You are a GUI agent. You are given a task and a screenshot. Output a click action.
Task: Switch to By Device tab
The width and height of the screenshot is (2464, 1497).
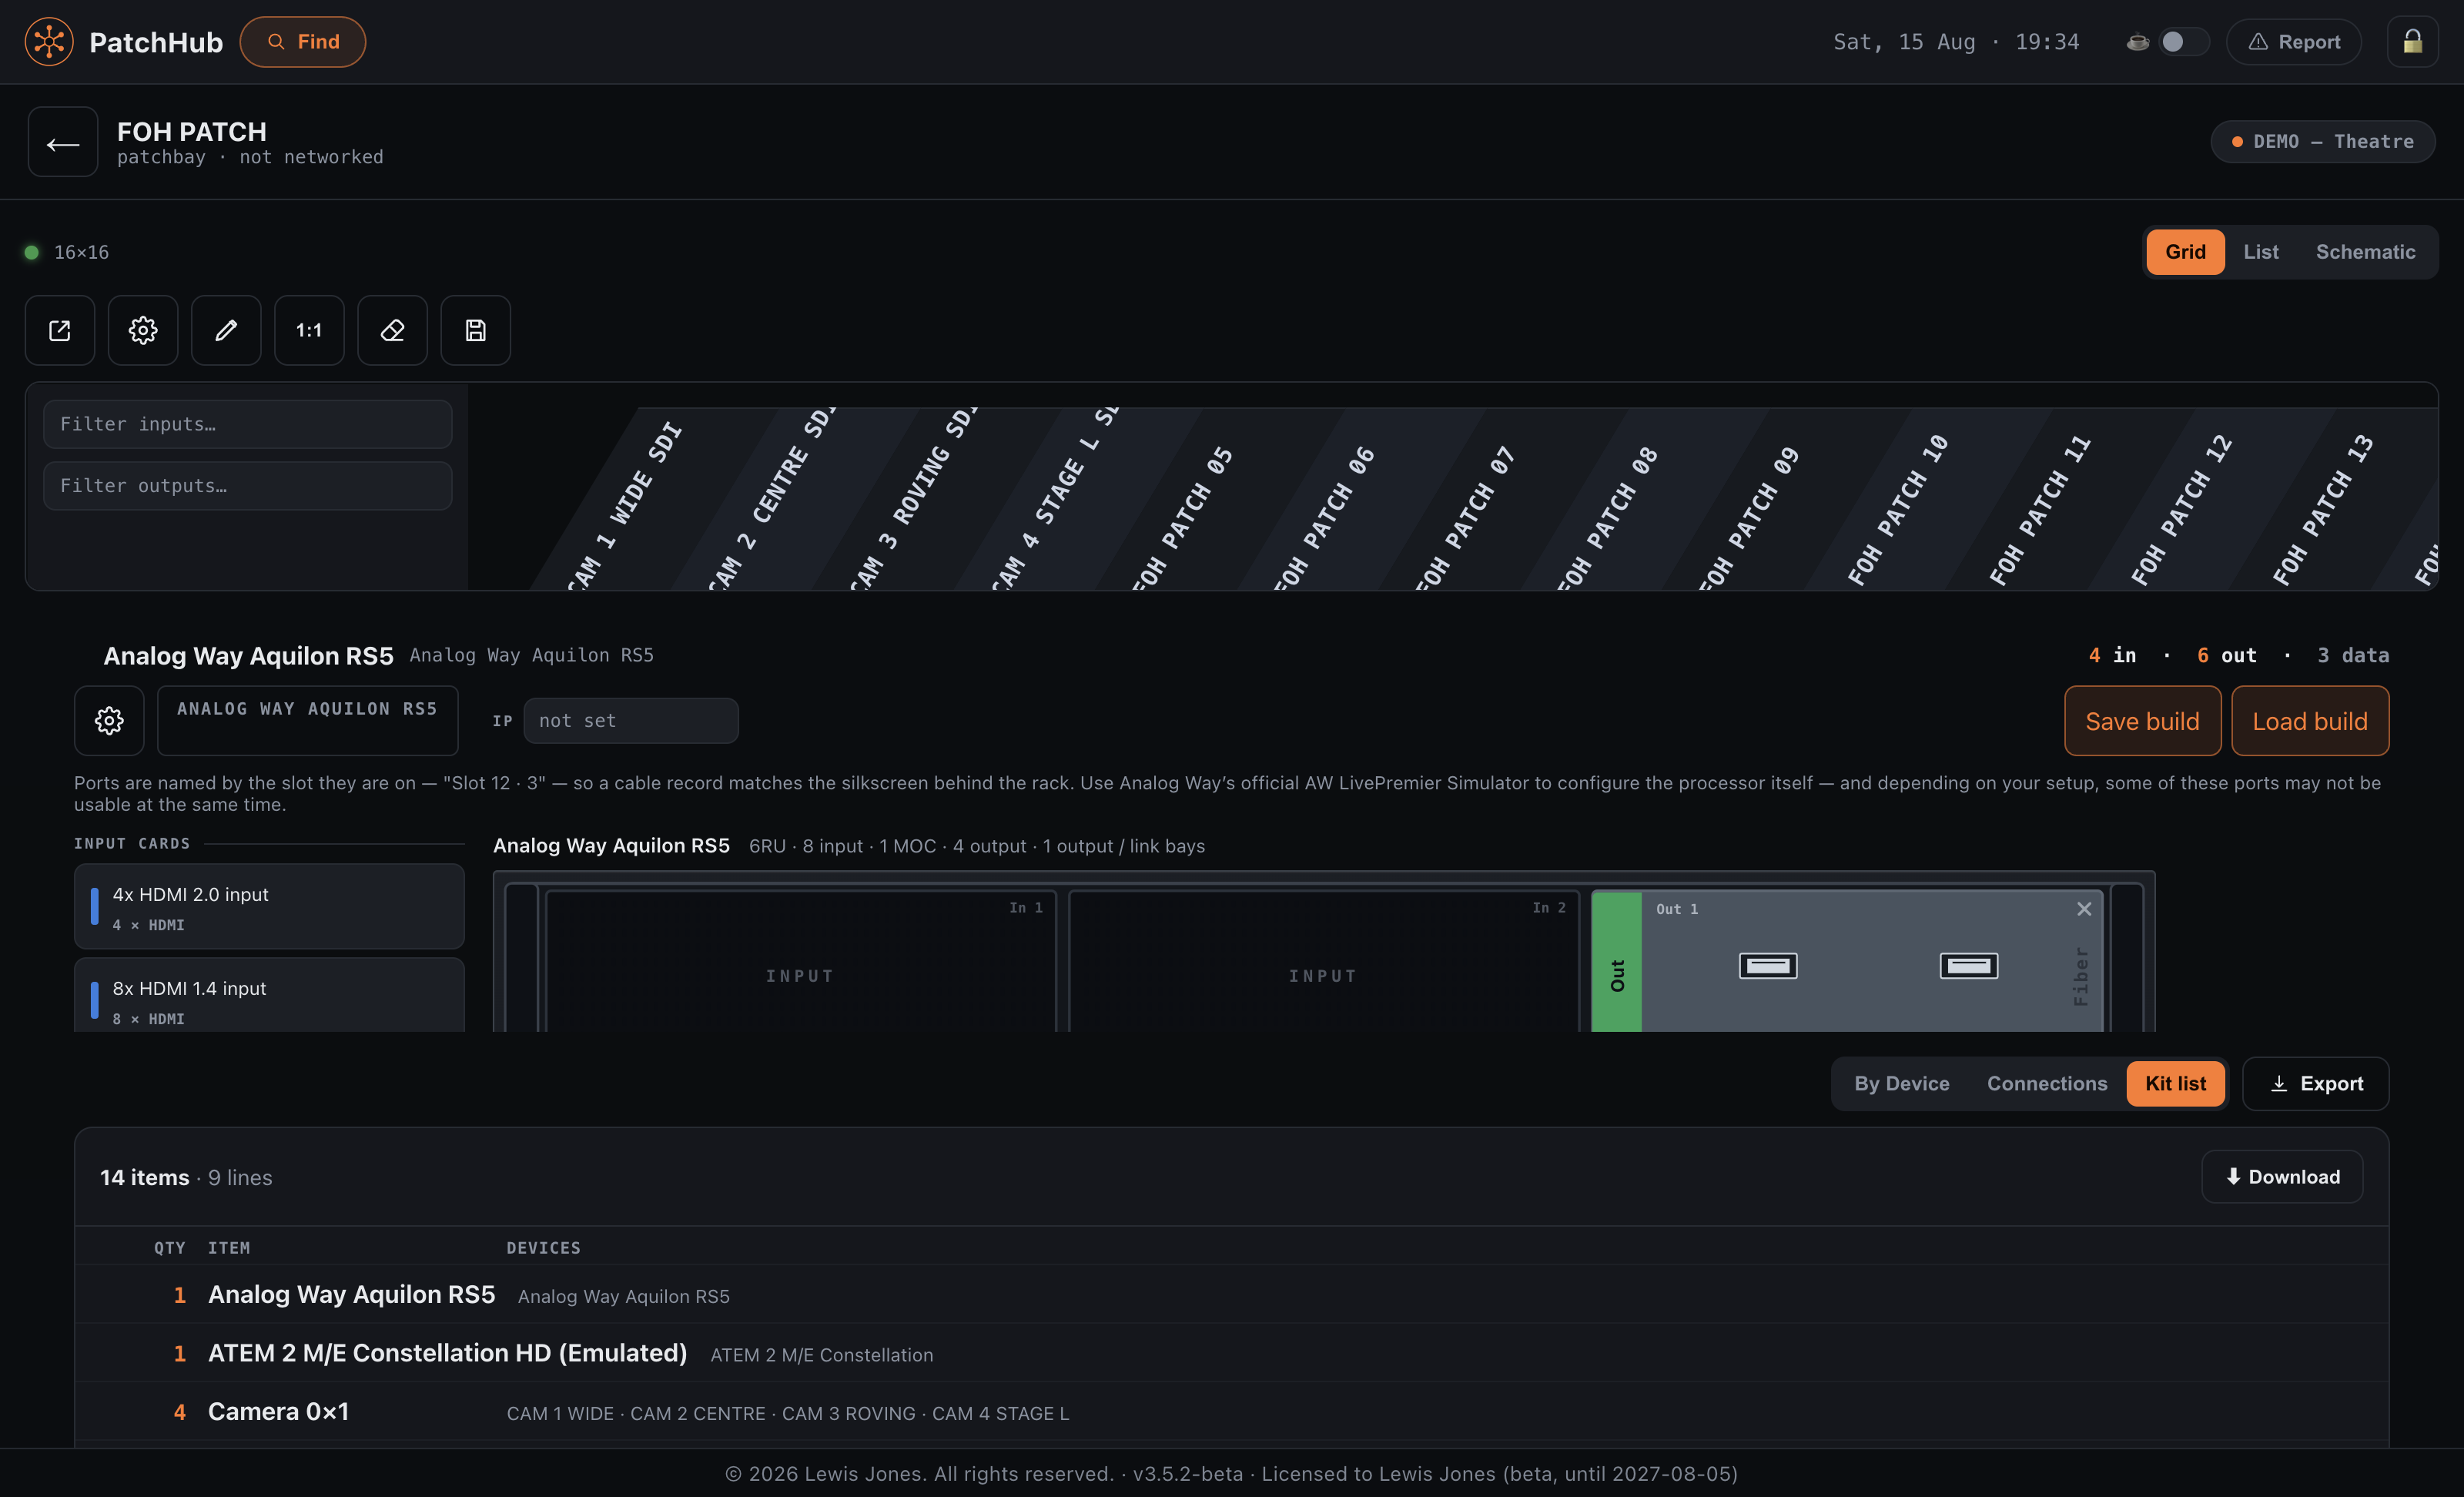1901,1084
